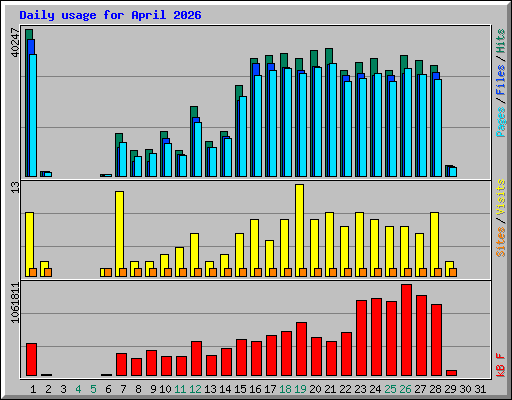Image resolution: width=512 pixels, height=400 pixels.
Task: Click day label 30 on the x-axis
Action: 465,389
